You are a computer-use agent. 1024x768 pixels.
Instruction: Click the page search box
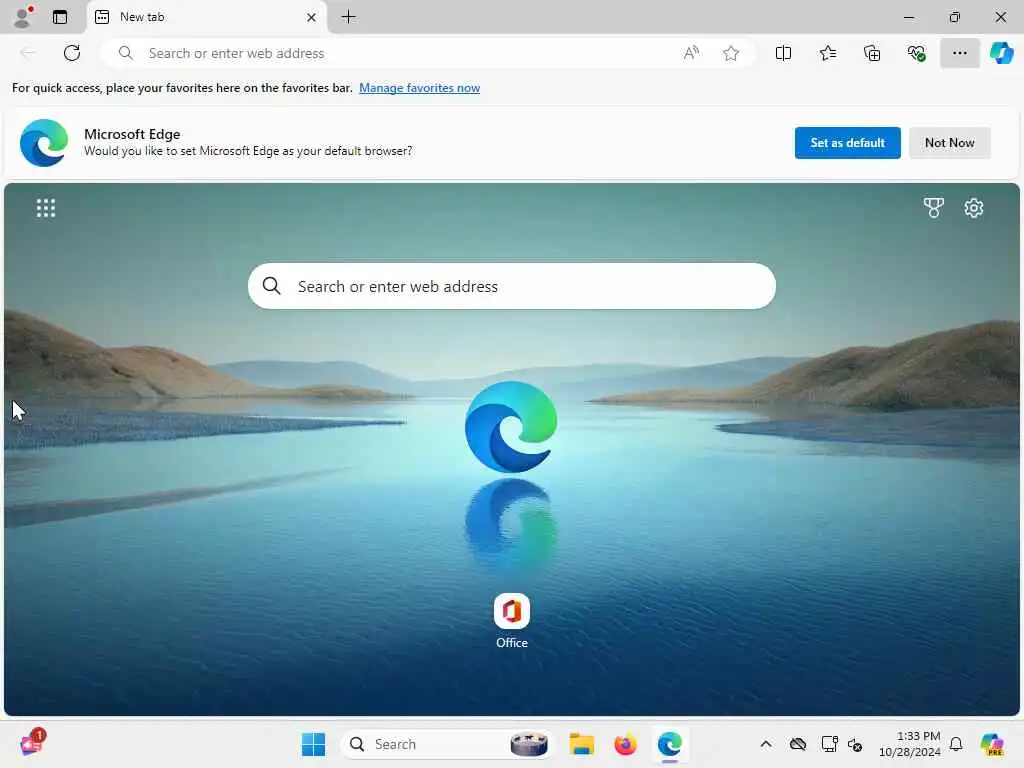point(511,286)
